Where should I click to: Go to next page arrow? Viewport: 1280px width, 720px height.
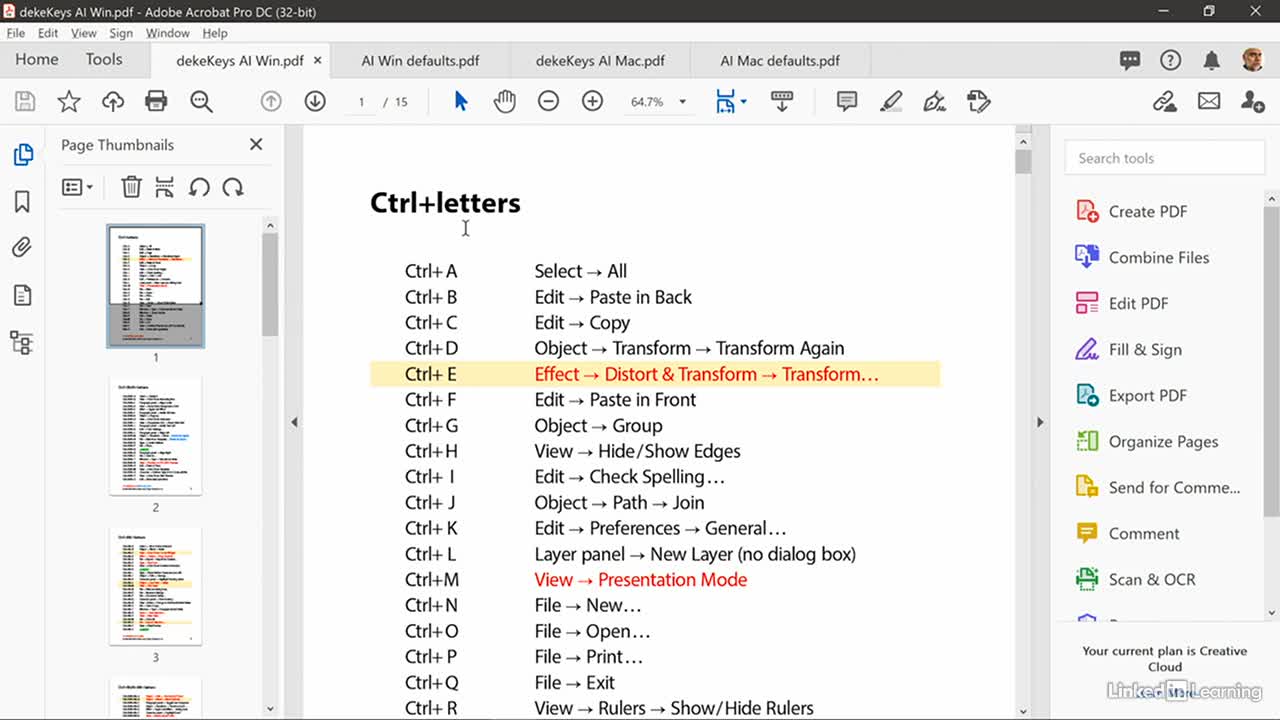315,101
